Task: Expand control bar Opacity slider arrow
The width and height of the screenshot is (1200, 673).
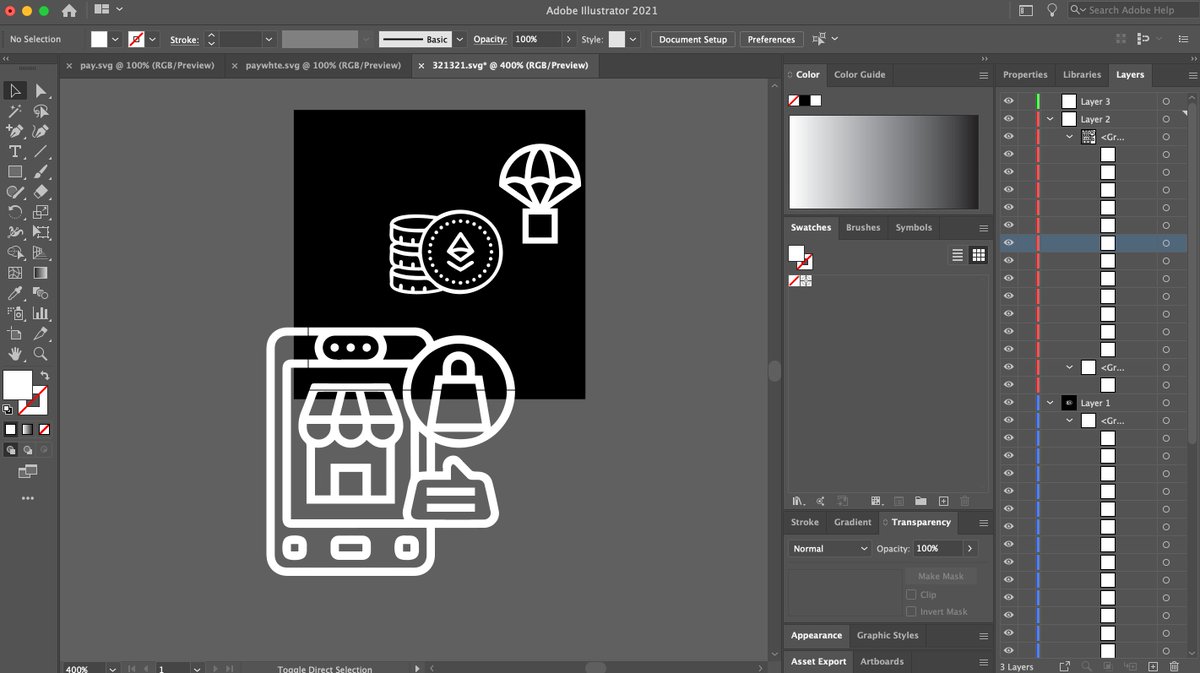Action: (569, 39)
